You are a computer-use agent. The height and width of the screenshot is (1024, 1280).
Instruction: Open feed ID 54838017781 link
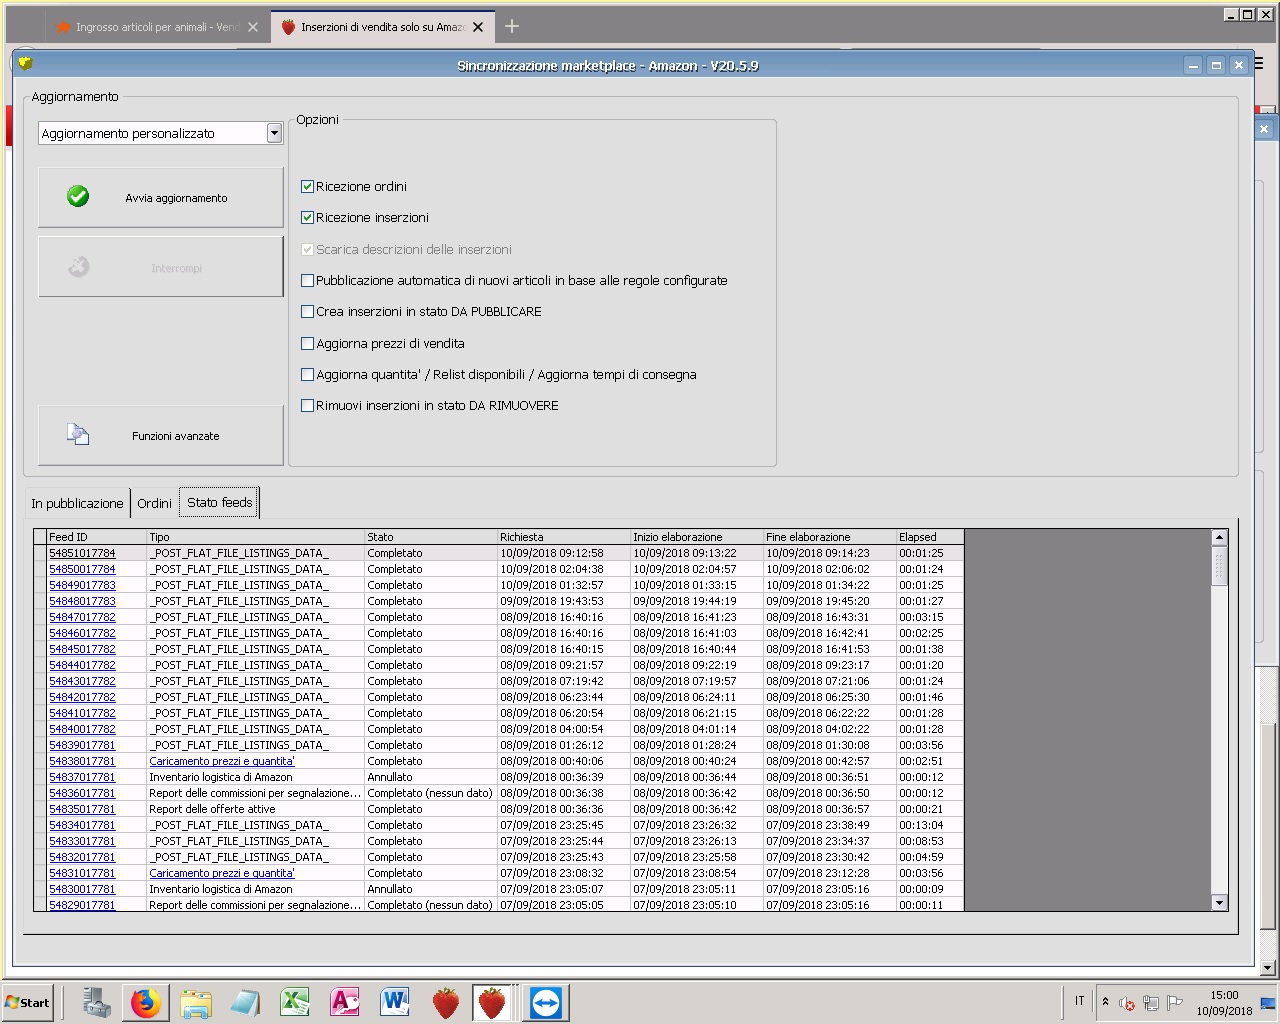(82, 761)
